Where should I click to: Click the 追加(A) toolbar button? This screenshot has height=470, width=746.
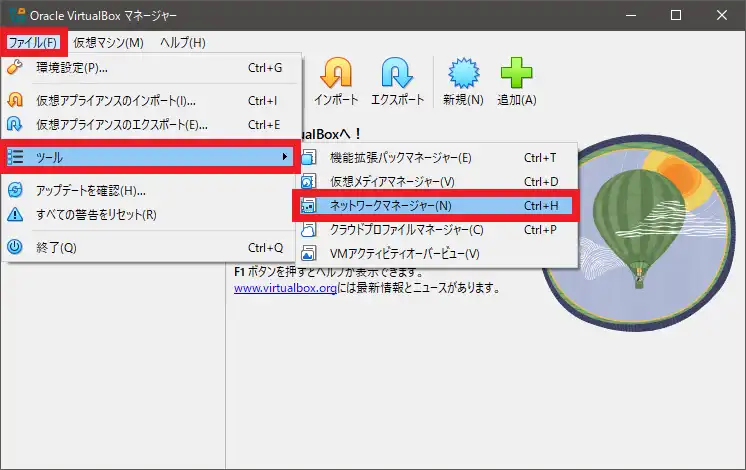pos(517,82)
